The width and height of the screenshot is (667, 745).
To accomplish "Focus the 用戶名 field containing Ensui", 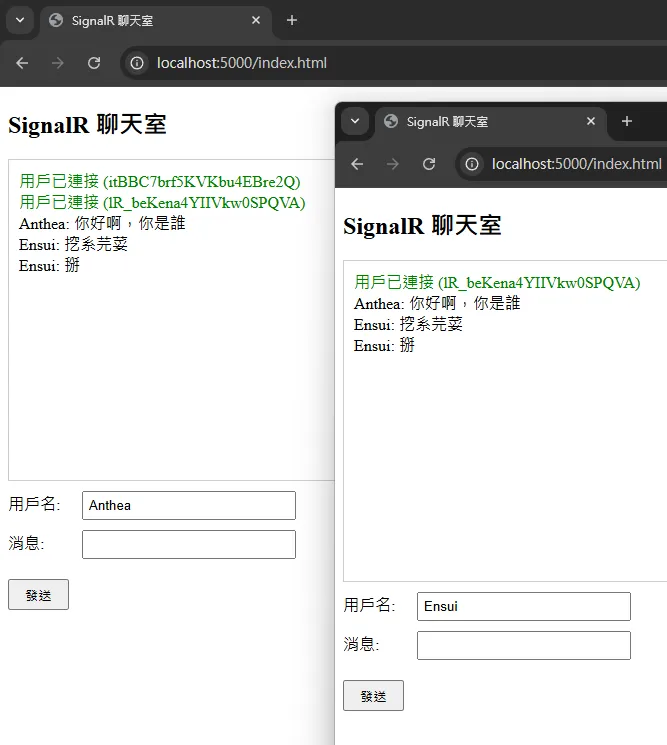I will [x=524, y=606].
